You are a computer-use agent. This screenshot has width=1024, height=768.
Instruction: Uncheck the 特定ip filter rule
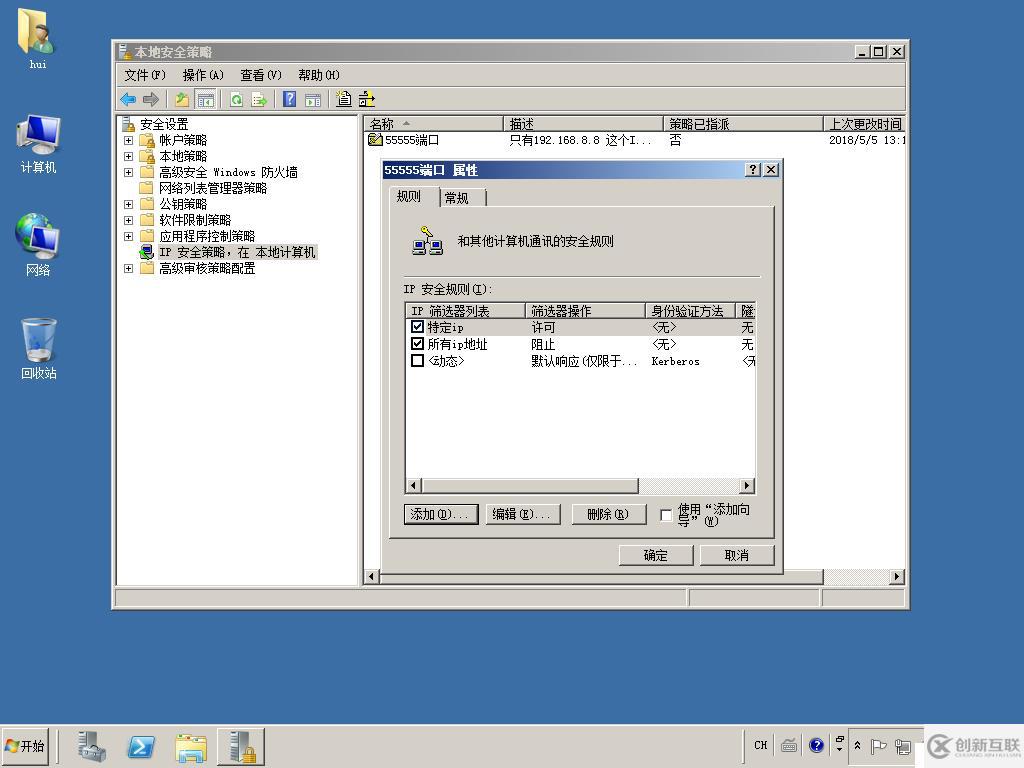click(417, 327)
